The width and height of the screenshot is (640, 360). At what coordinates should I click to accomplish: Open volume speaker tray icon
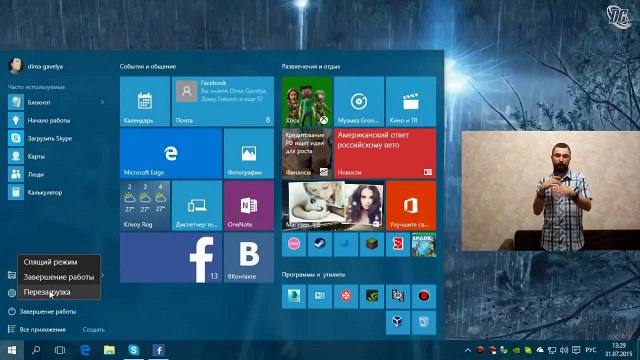(564, 350)
